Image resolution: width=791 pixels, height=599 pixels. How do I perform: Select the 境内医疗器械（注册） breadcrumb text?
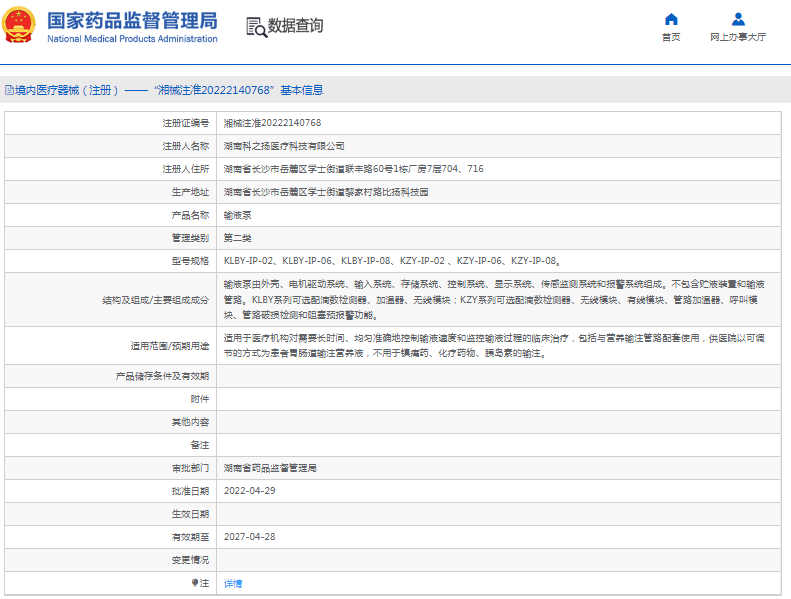click(x=68, y=90)
